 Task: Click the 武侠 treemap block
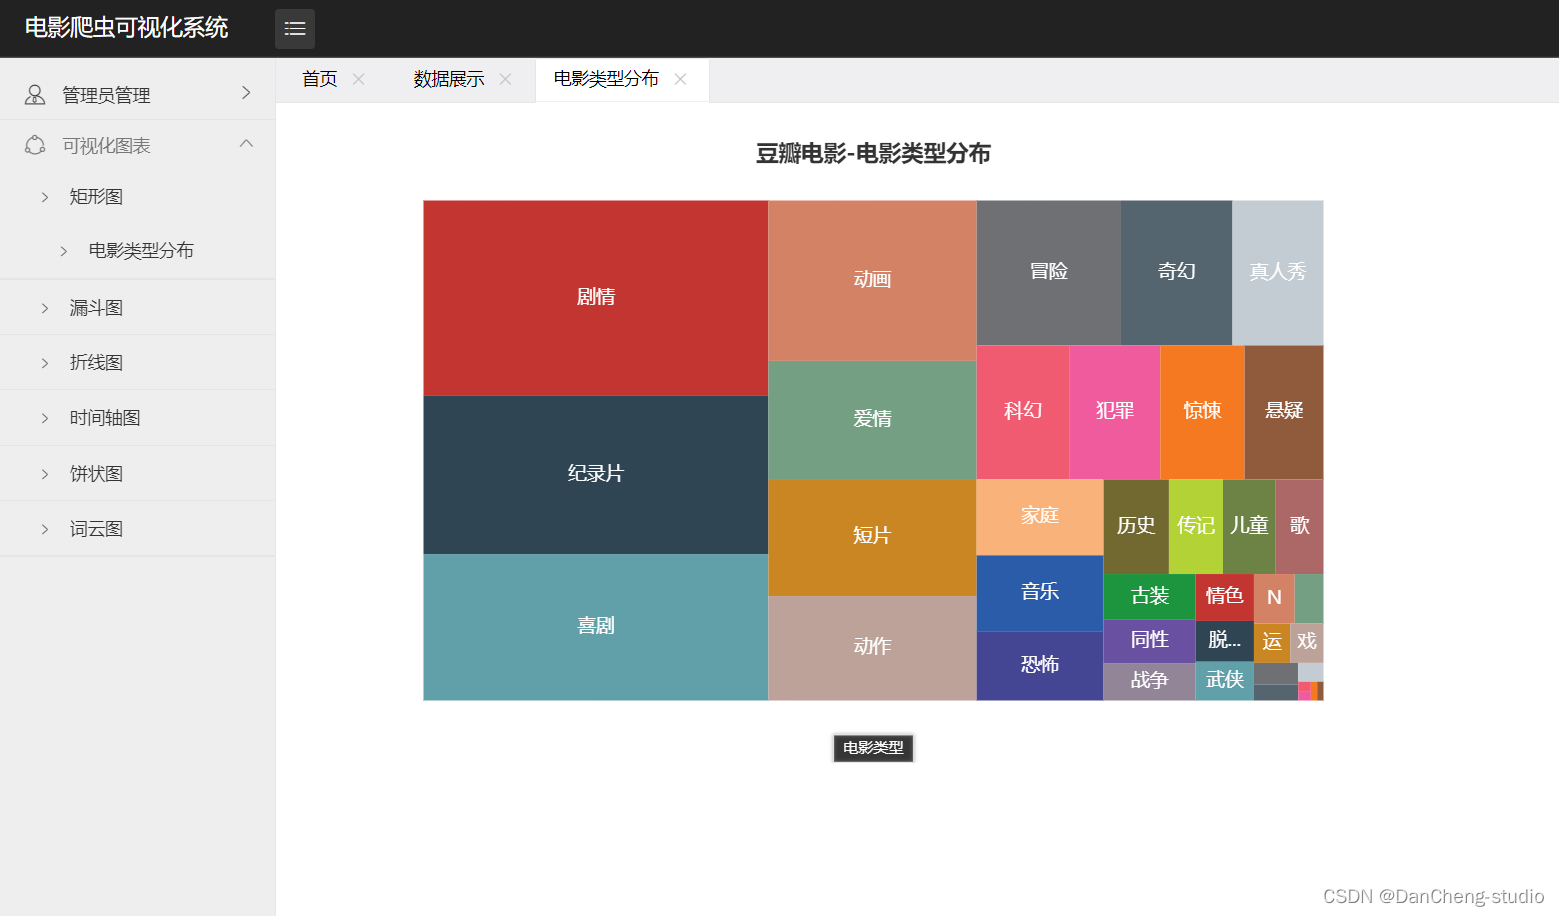point(1225,681)
